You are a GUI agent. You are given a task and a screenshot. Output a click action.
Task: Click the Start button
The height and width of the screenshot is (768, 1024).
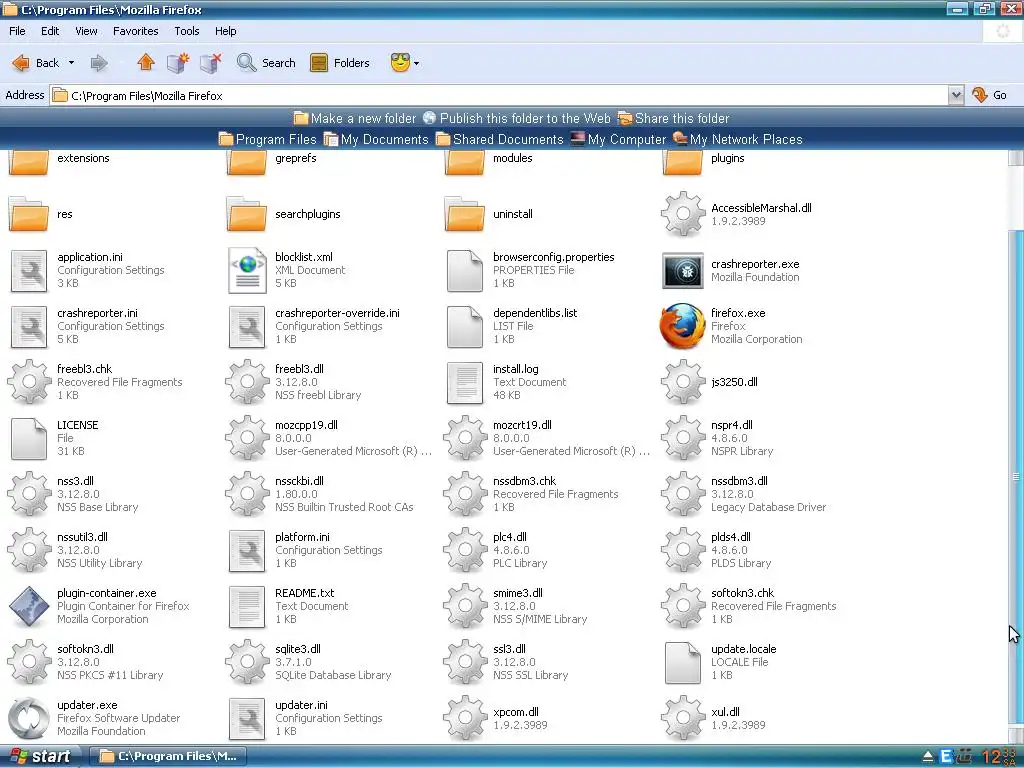[x=40, y=756]
